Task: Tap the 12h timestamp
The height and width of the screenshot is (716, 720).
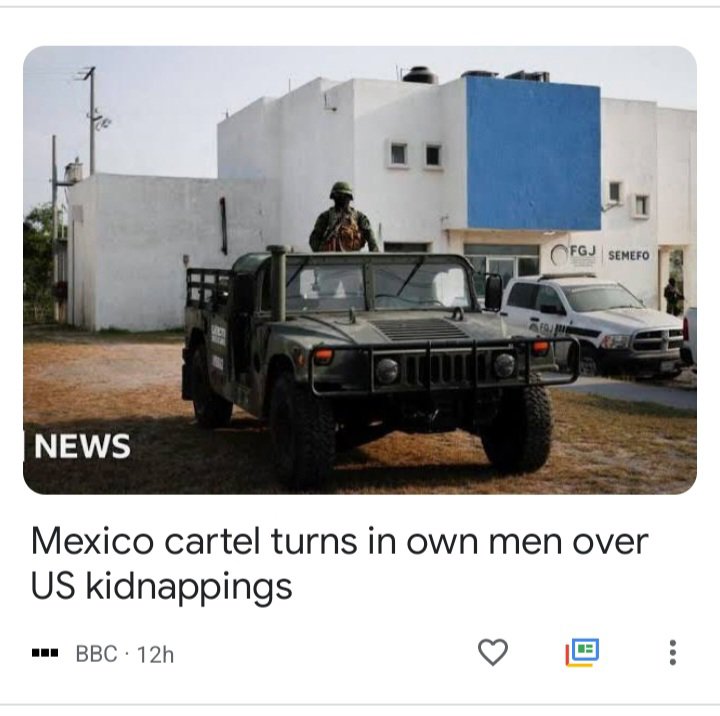Action: [155, 654]
